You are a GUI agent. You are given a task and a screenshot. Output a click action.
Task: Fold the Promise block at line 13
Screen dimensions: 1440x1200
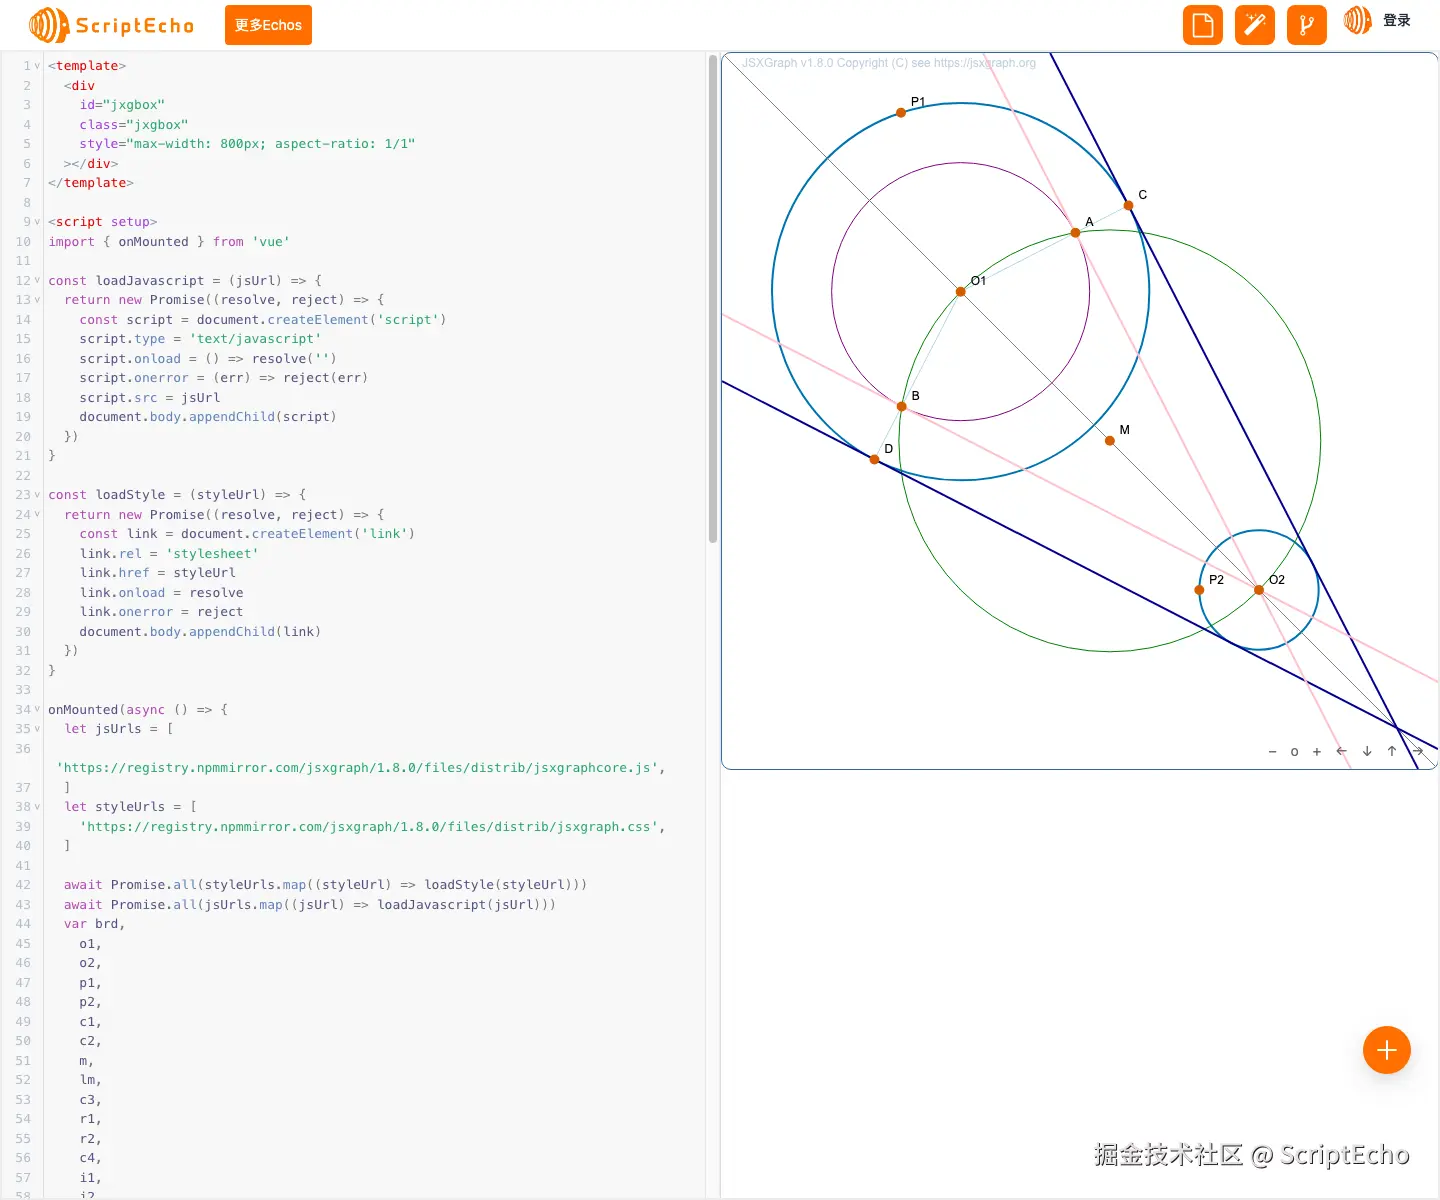[x=38, y=300]
